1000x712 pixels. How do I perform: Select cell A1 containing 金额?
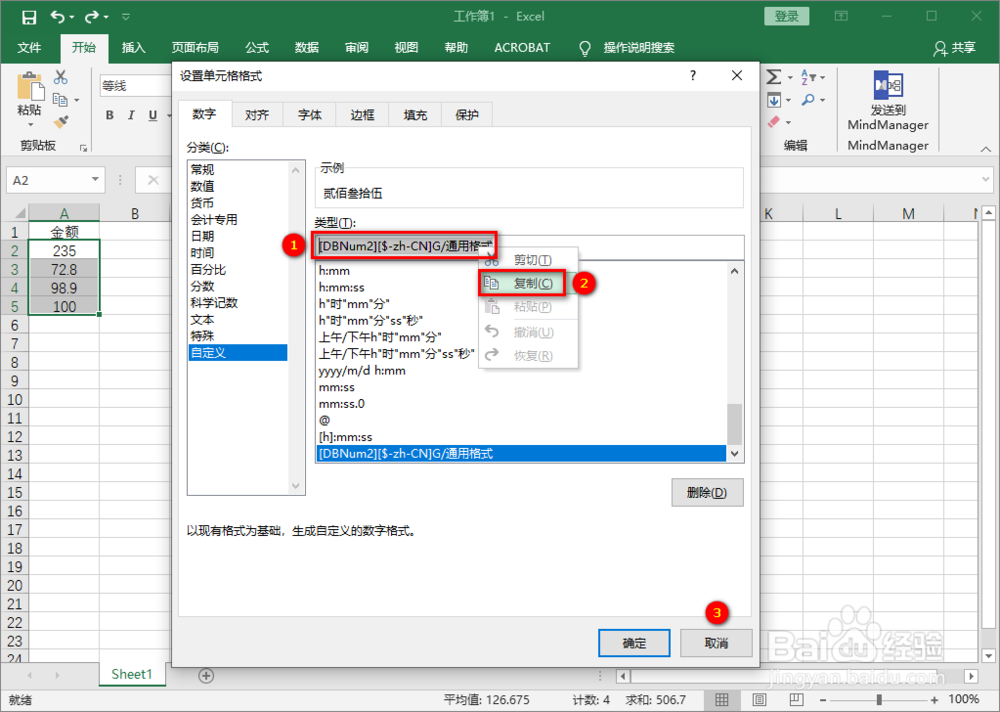[64, 231]
